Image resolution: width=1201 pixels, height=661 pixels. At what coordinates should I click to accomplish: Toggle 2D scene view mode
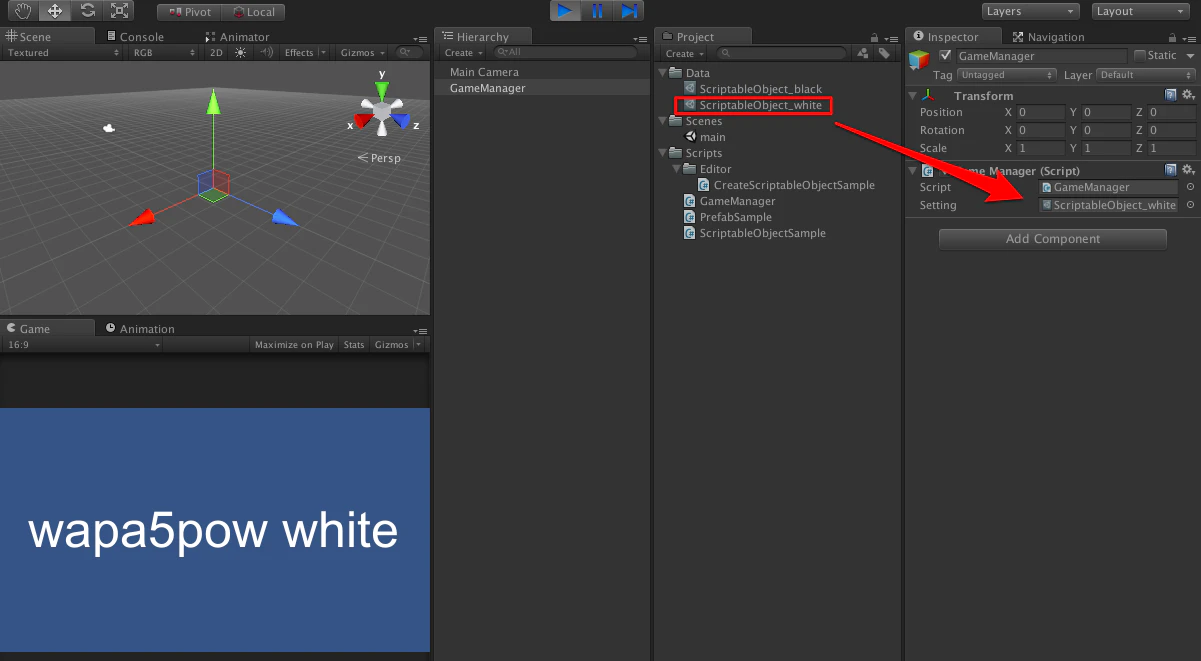tap(216, 52)
